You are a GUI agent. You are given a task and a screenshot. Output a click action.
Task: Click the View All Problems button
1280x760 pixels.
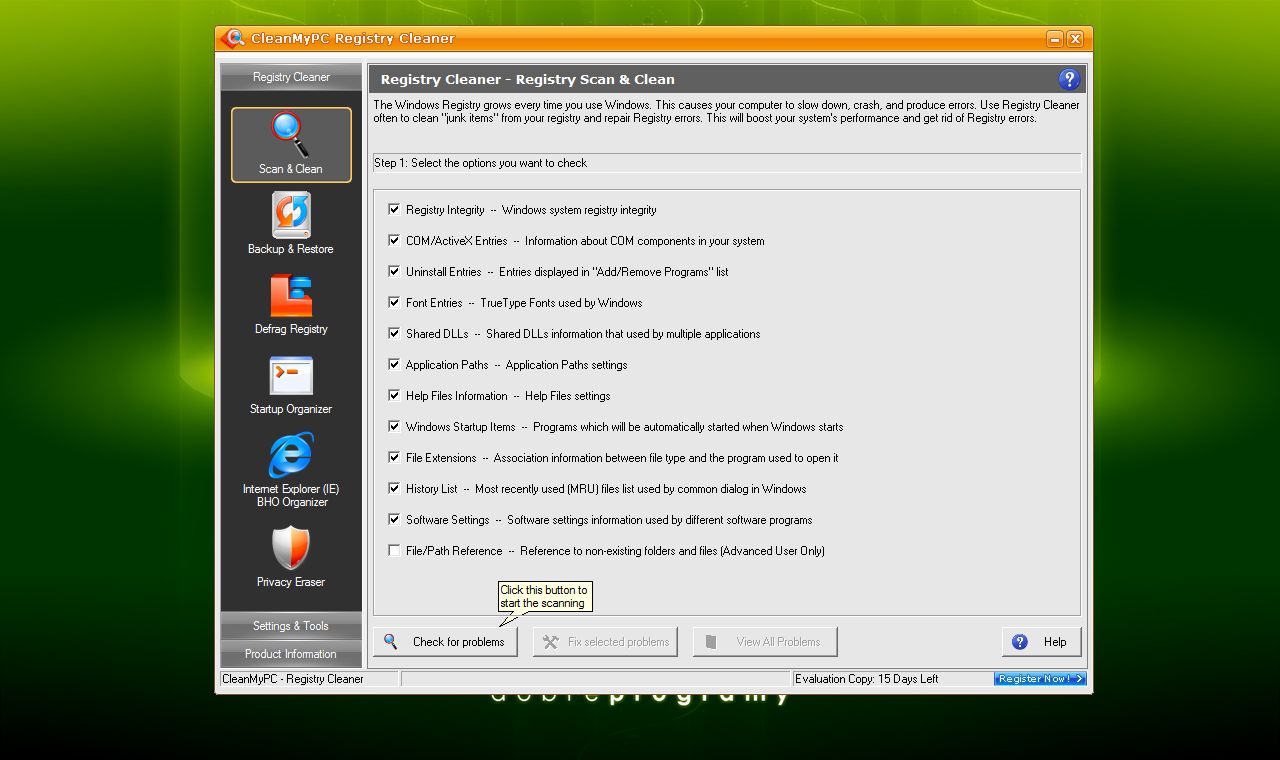click(x=765, y=642)
